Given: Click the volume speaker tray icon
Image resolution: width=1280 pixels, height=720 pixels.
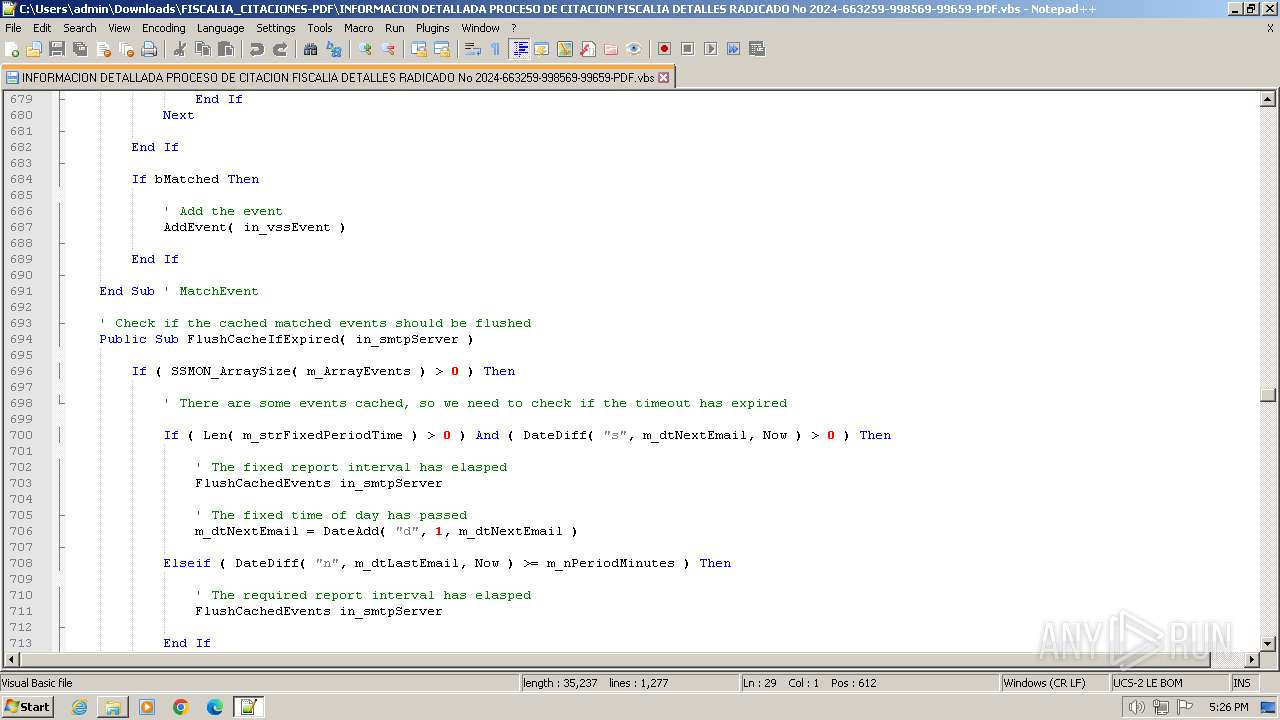Looking at the screenshot, I should [x=1136, y=707].
